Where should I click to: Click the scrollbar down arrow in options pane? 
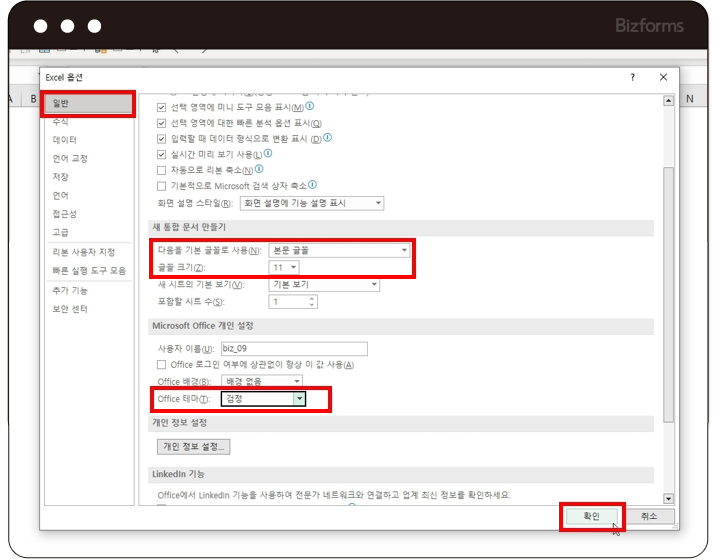point(668,499)
